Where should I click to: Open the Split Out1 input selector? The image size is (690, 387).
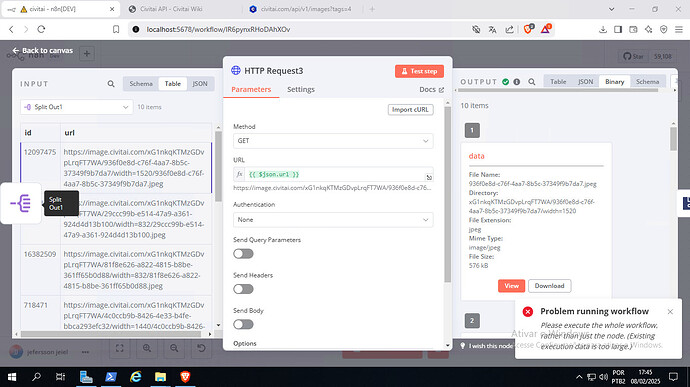pos(77,107)
